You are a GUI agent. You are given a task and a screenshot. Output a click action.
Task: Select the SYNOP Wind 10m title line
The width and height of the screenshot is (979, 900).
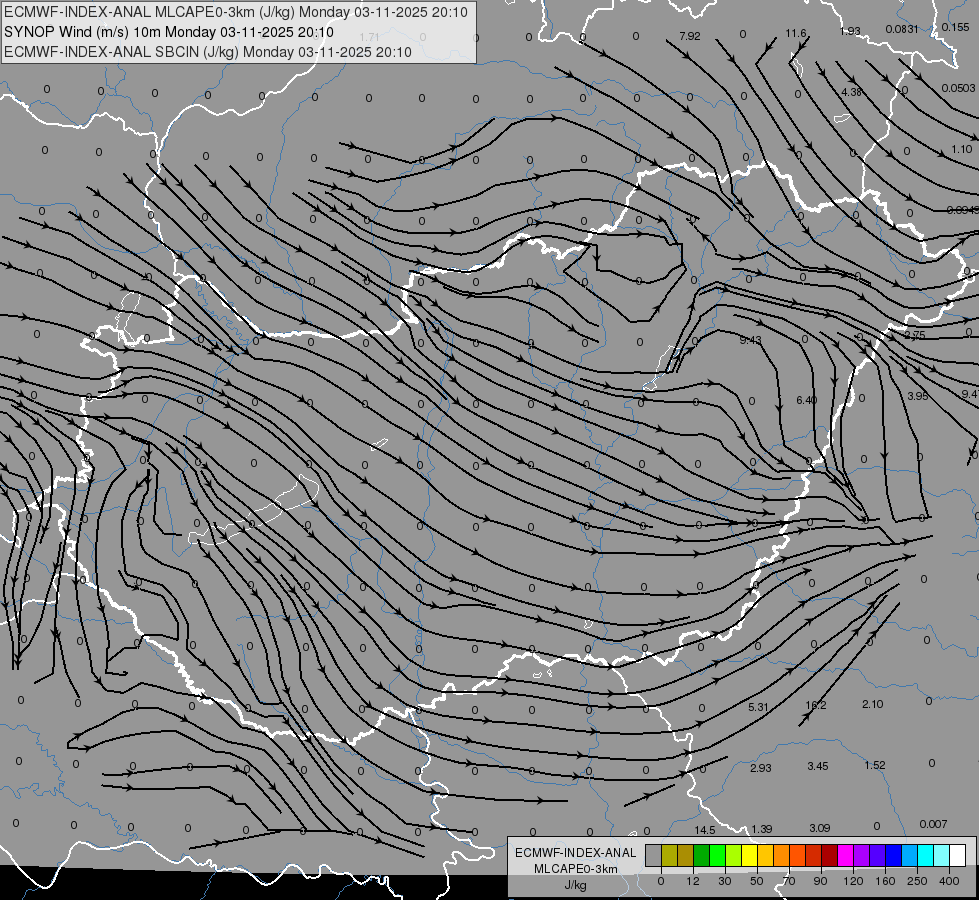click(169, 32)
